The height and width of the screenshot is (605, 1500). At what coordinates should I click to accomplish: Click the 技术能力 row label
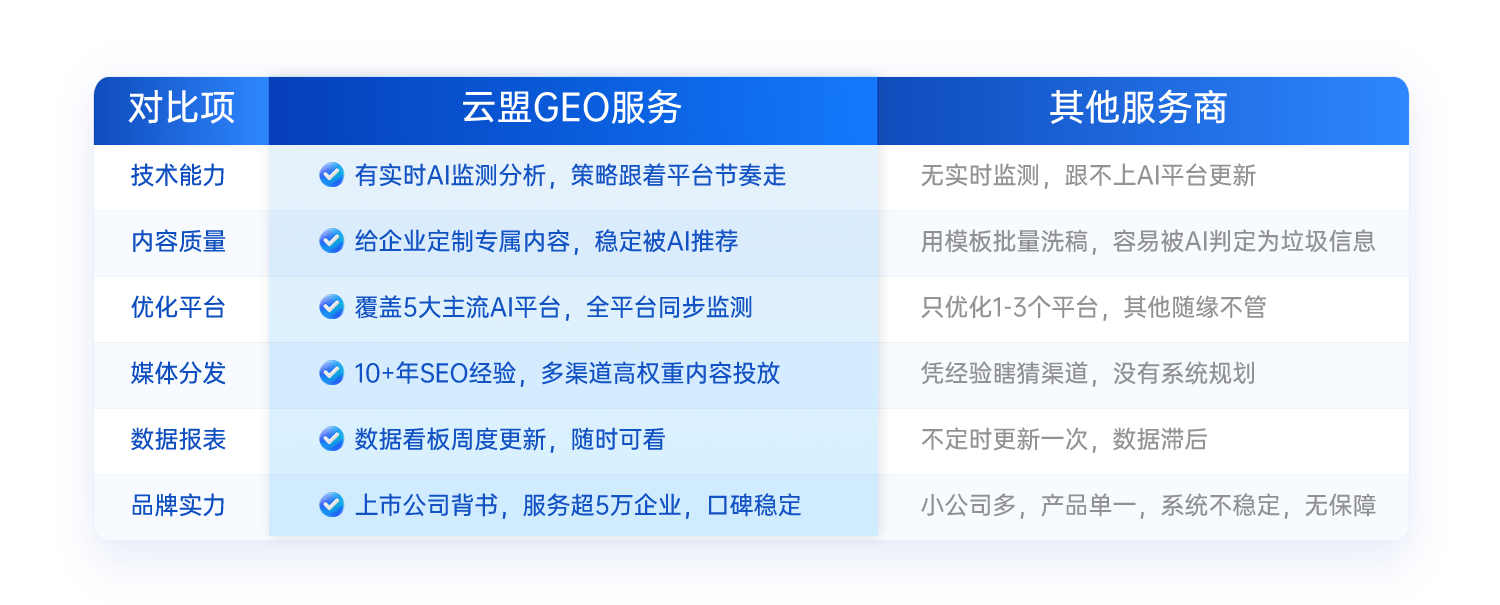tap(178, 176)
